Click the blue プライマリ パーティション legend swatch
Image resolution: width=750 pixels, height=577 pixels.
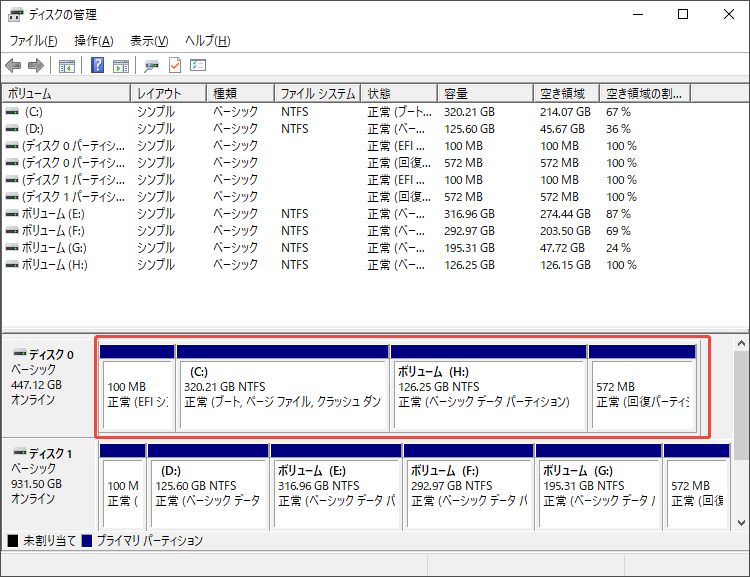point(87,541)
